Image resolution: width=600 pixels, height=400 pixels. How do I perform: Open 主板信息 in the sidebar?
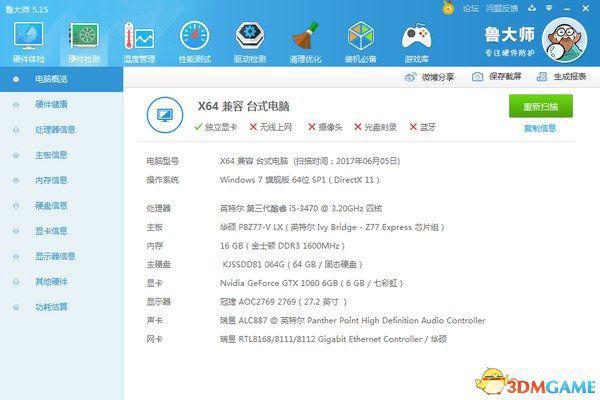[x=51, y=155]
